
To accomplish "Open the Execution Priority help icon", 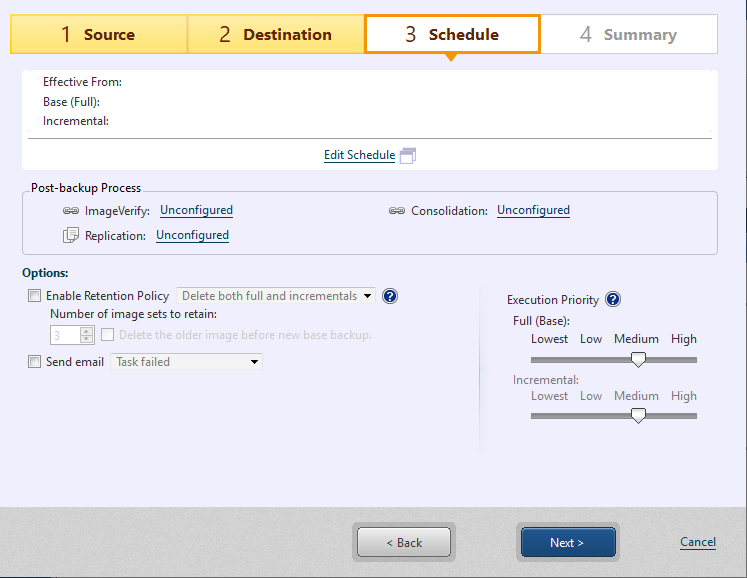I will click(613, 299).
